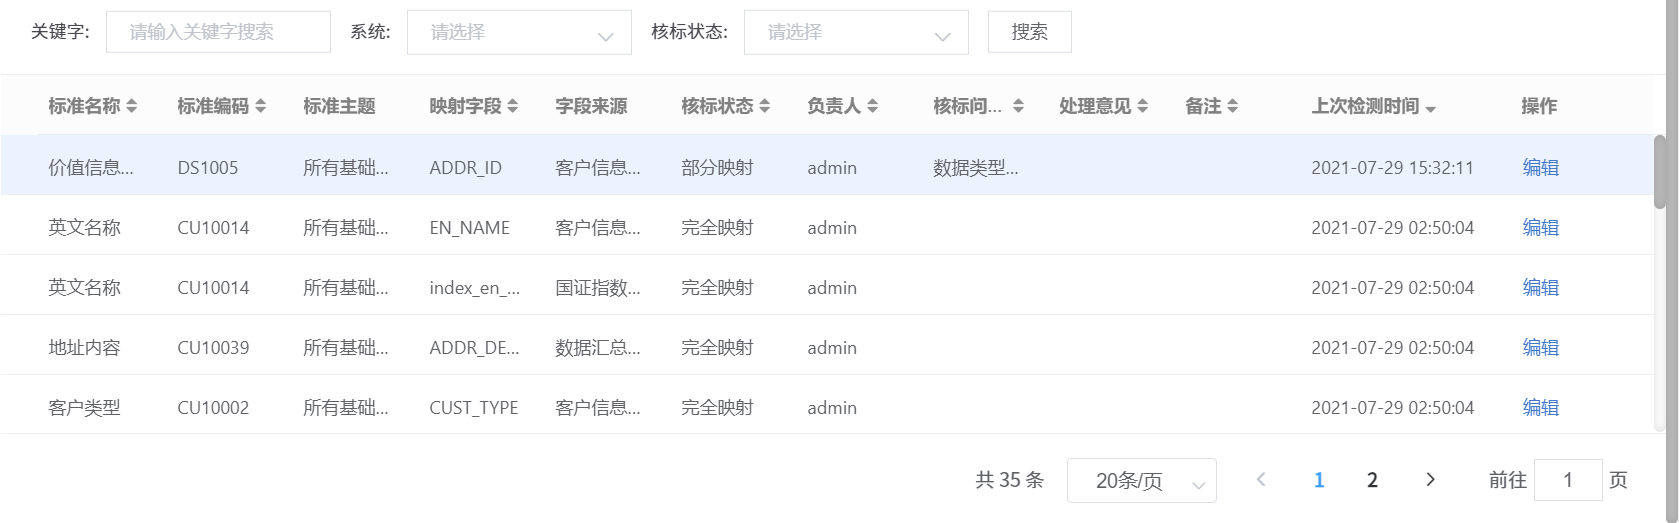This screenshot has height=523, width=1679.
Task: Select the 2021-07-29 15:32:11 timestamp
Action: tap(1392, 168)
